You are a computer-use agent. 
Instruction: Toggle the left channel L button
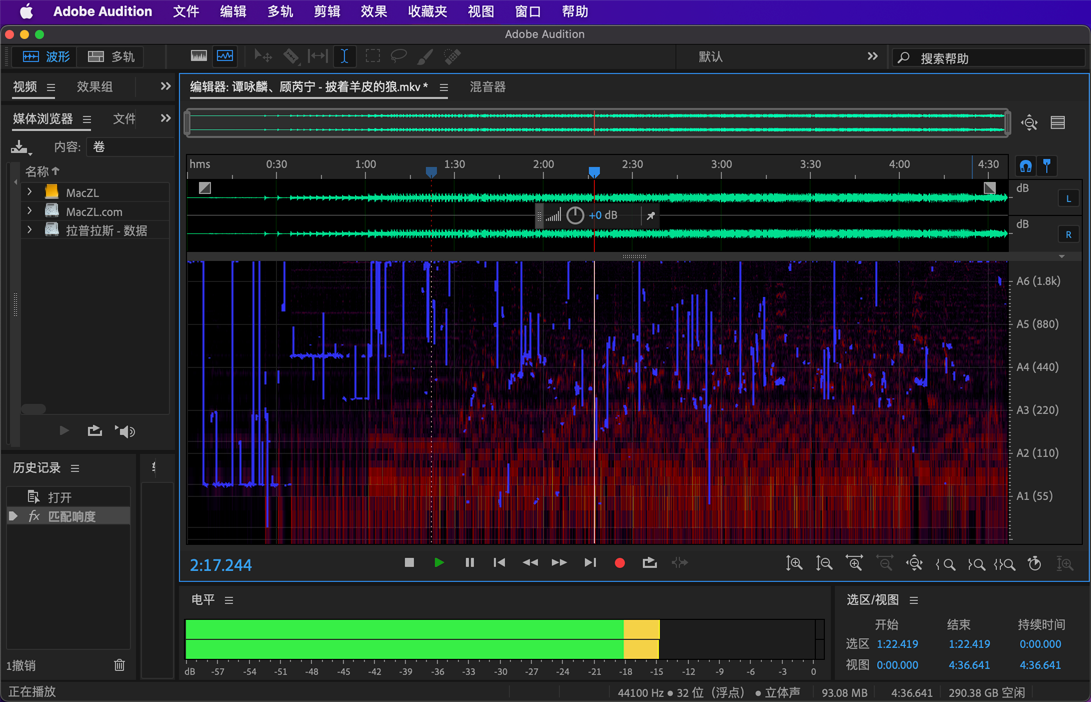point(1068,198)
